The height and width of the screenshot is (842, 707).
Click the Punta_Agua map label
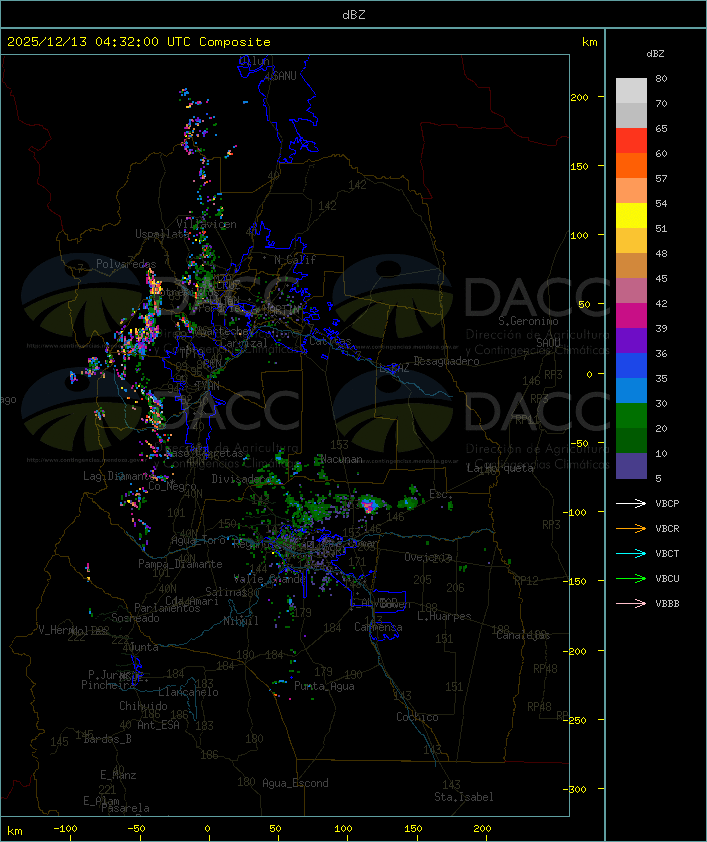(324, 686)
